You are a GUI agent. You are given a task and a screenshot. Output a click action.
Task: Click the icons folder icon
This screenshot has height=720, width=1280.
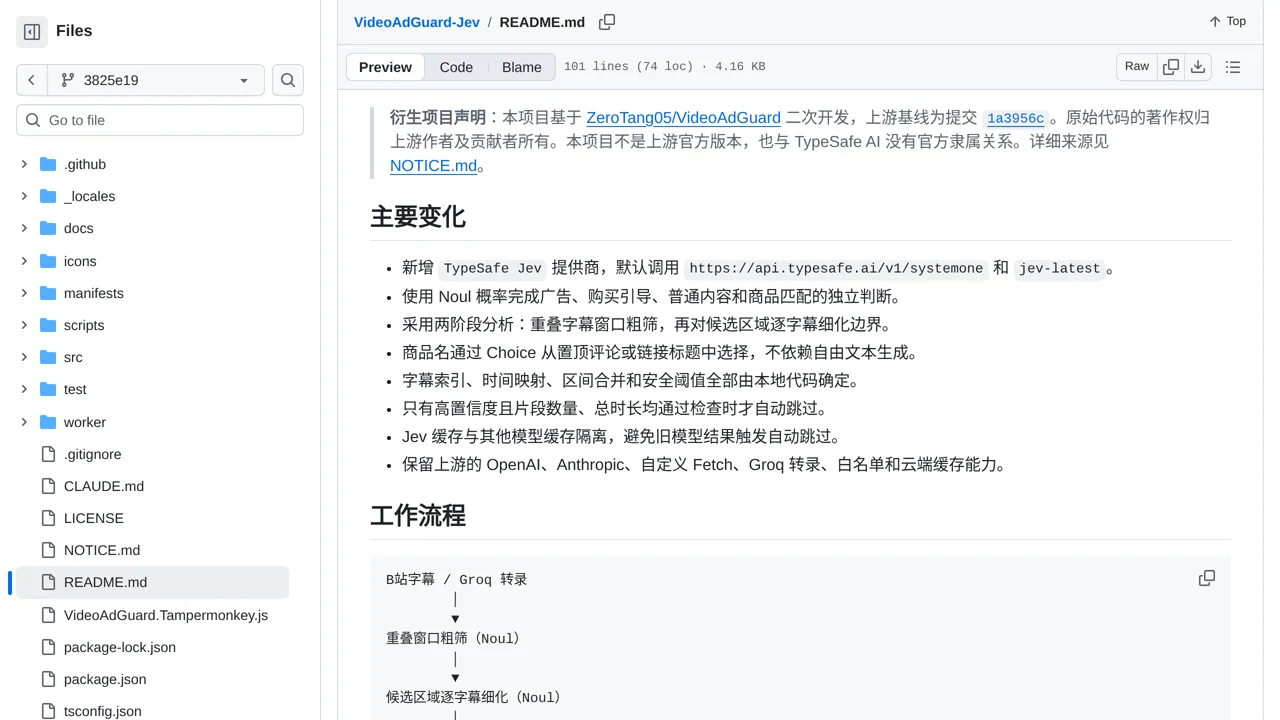click(x=48, y=261)
